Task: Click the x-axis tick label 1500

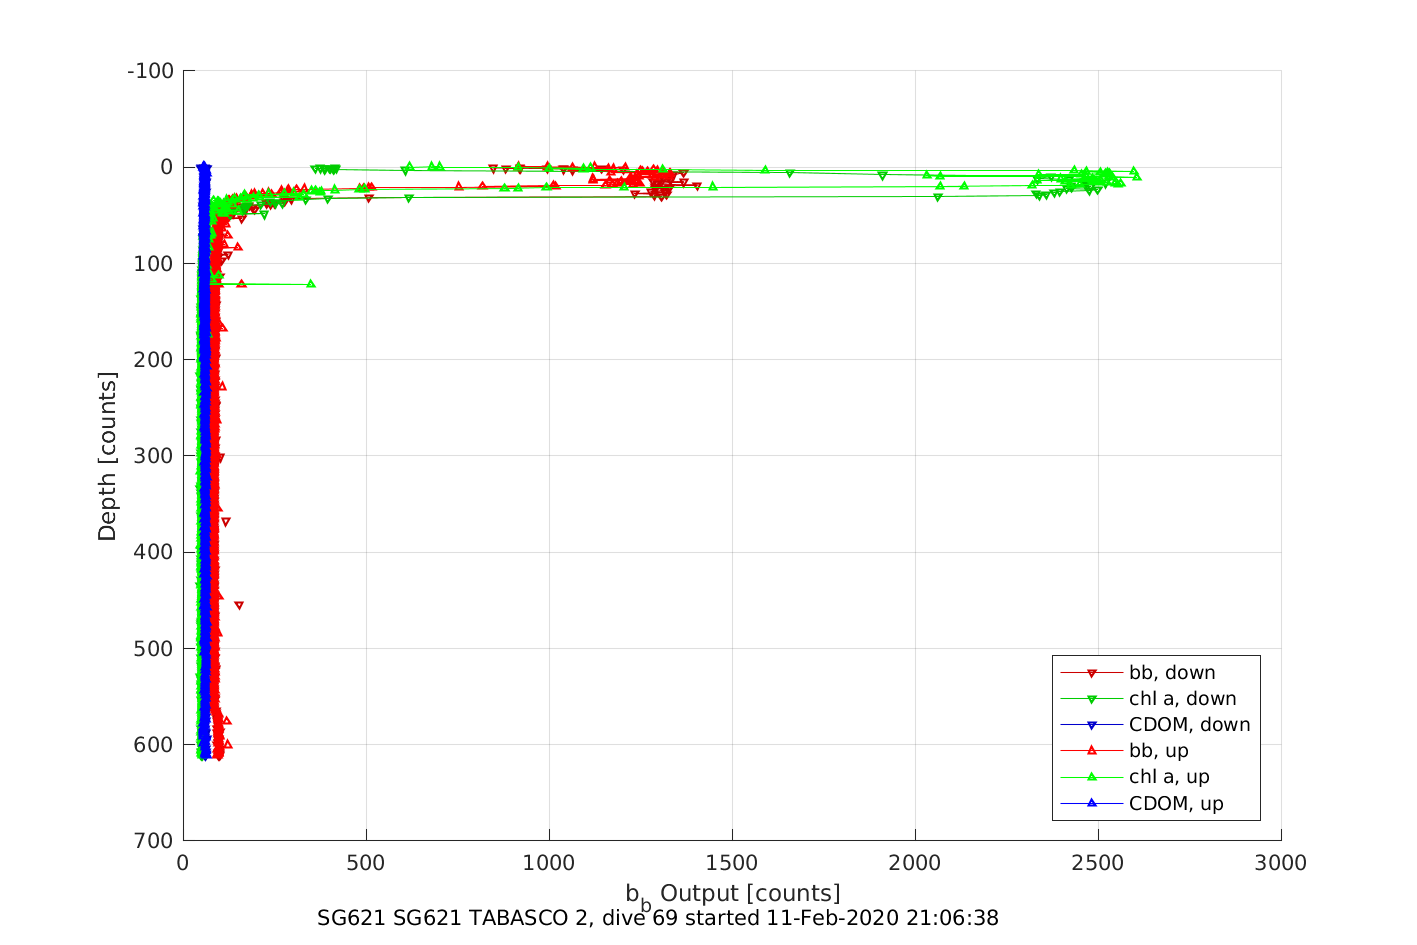Action: pyautogui.click(x=732, y=863)
